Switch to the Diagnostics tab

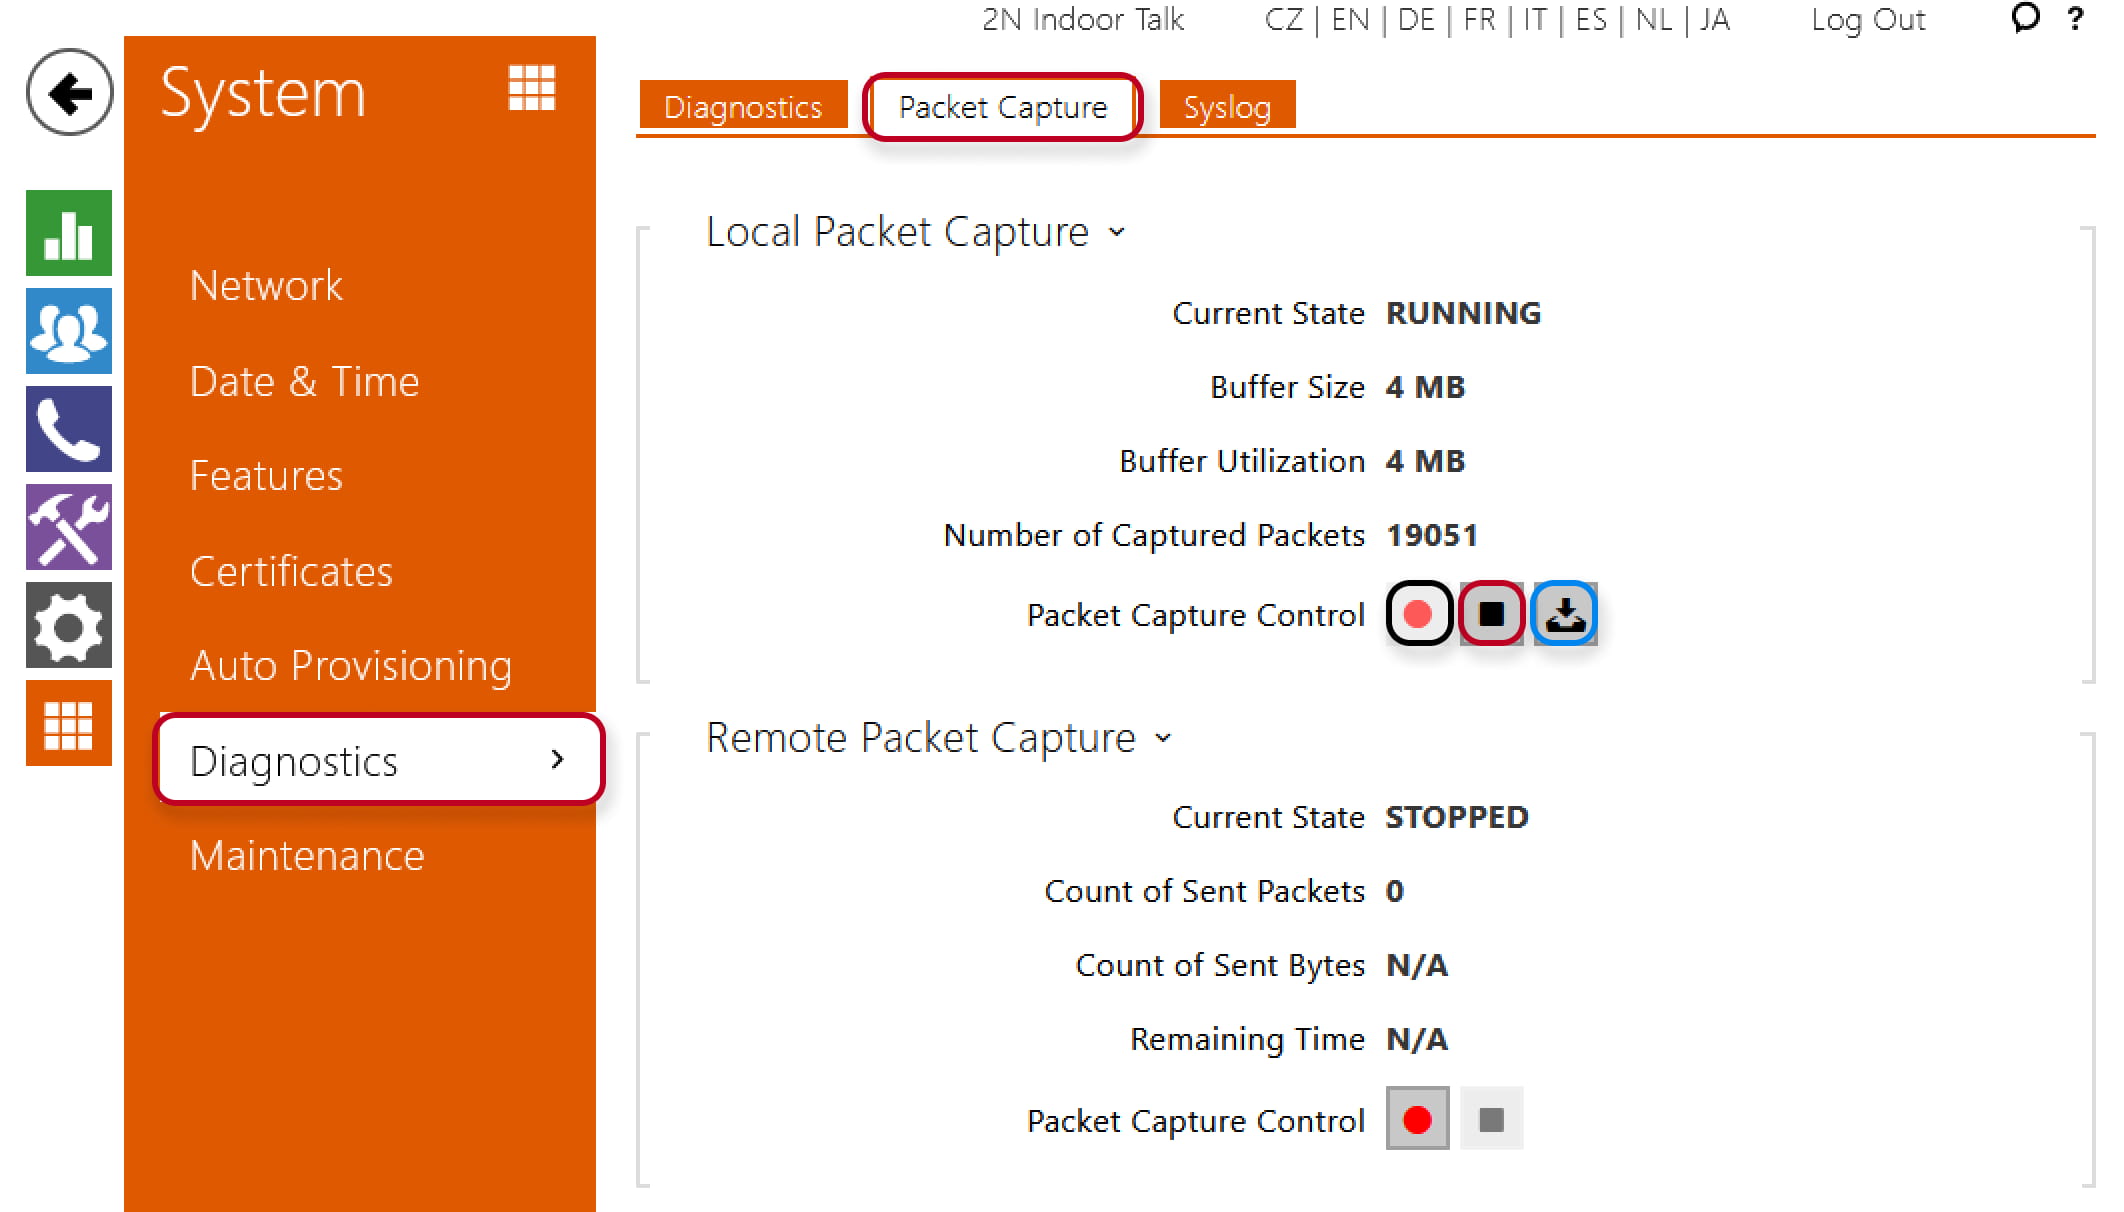[743, 107]
